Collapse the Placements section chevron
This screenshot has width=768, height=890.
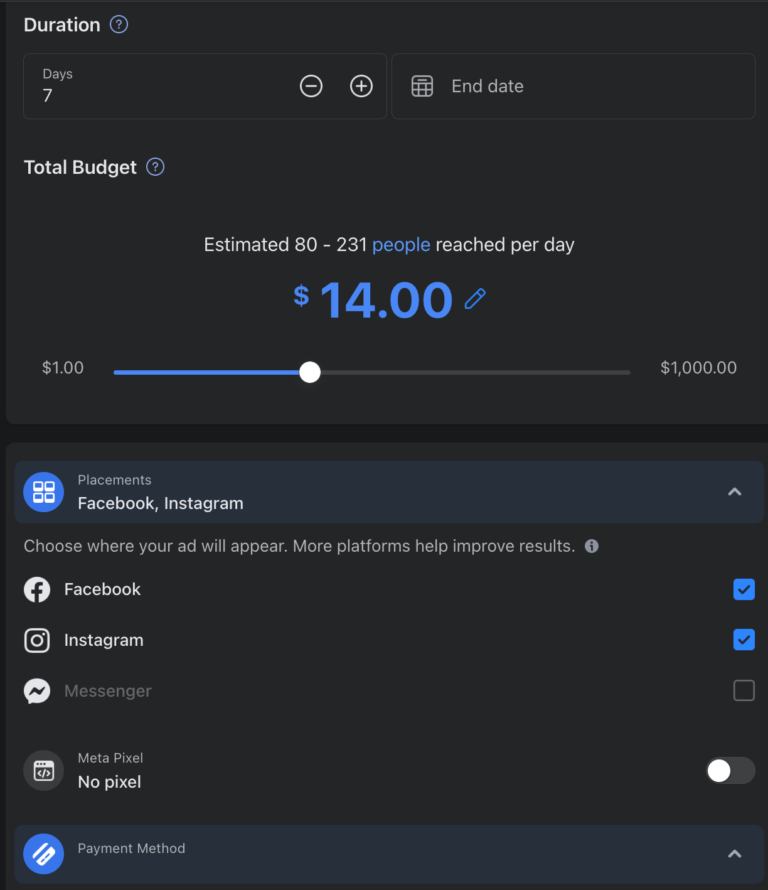click(734, 492)
